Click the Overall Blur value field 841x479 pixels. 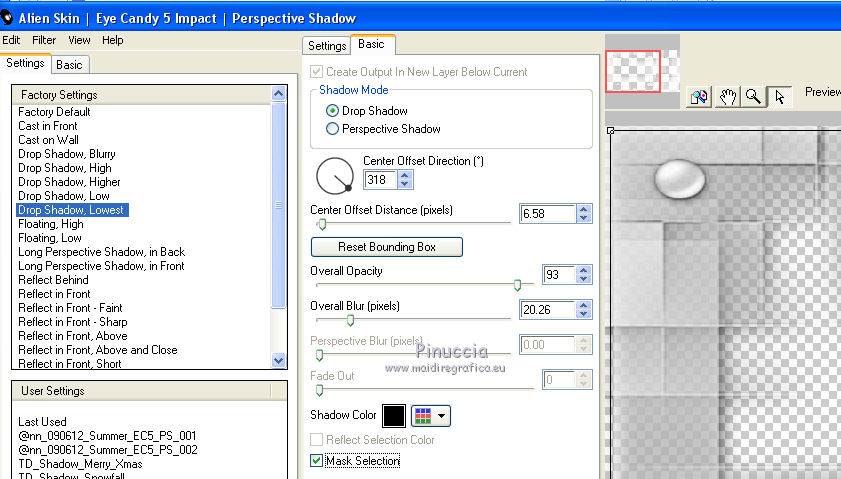[547, 309]
